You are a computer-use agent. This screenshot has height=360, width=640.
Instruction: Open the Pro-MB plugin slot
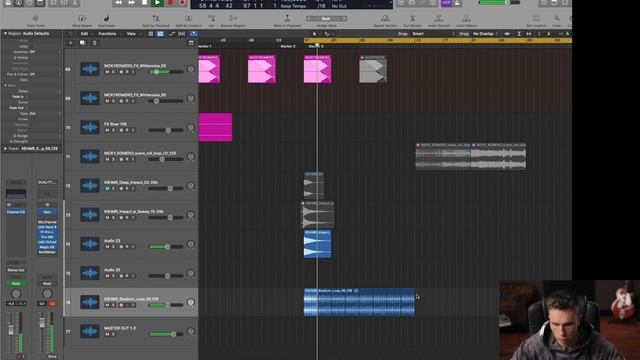click(x=47, y=237)
